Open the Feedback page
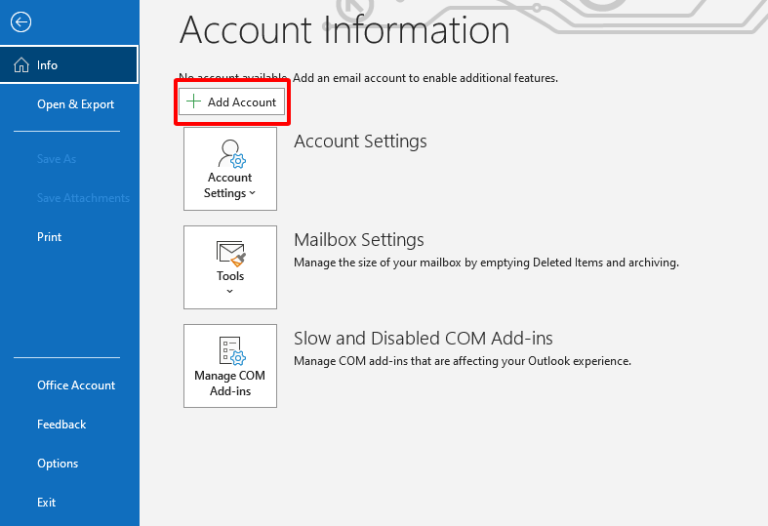The width and height of the screenshot is (768, 526). pyautogui.click(x=61, y=425)
